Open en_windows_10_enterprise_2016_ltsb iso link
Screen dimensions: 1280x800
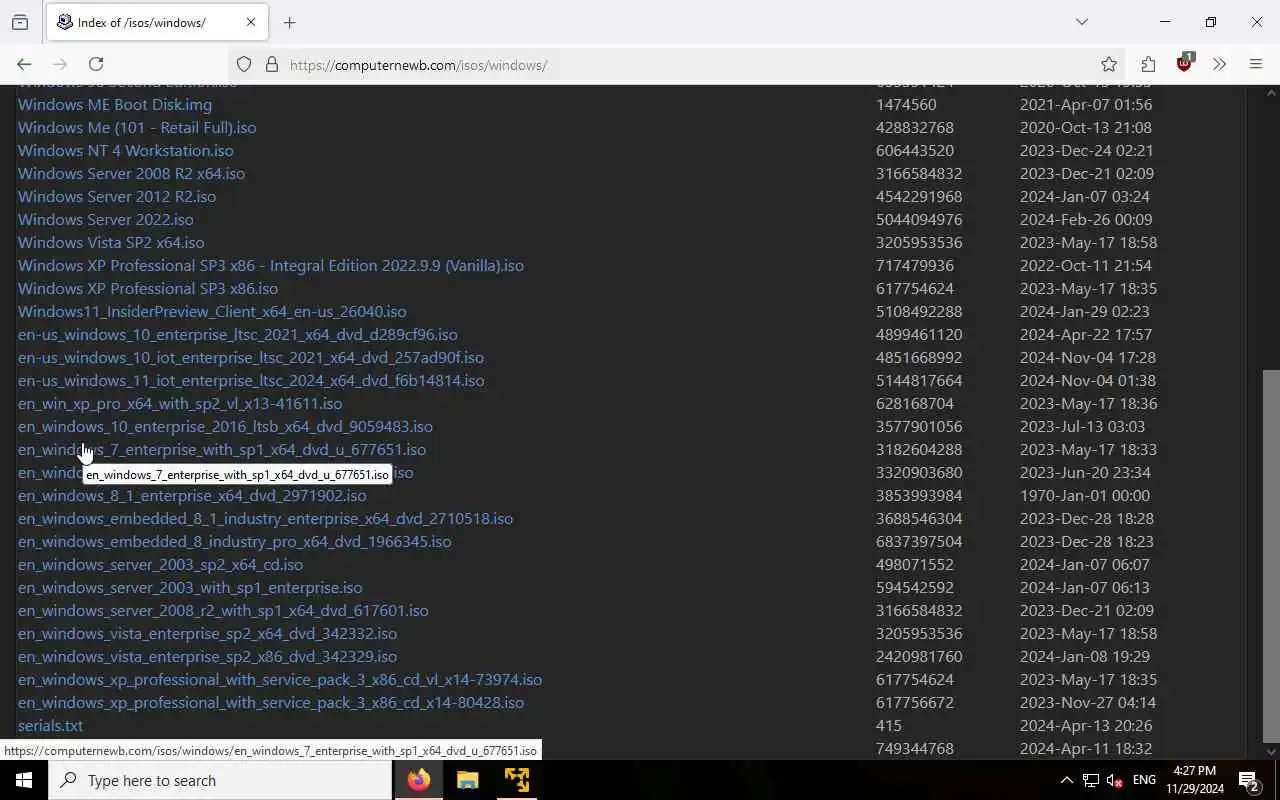point(225,426)
